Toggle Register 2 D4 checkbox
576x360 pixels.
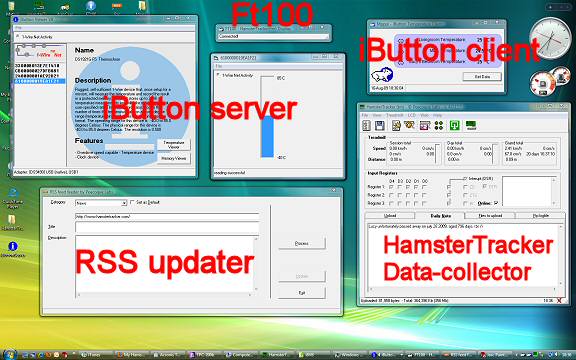[392, 195]
